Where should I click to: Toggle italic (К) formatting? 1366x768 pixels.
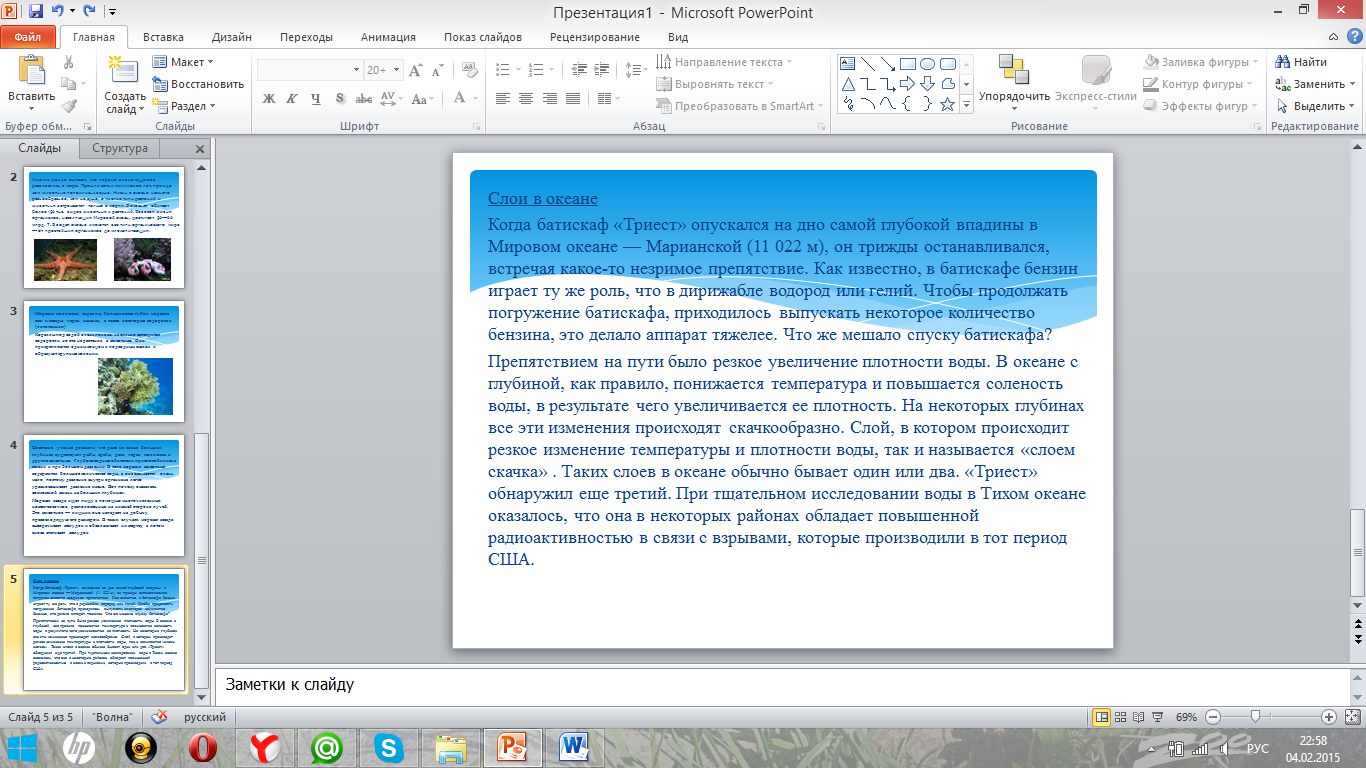click(x=292, y=98)
